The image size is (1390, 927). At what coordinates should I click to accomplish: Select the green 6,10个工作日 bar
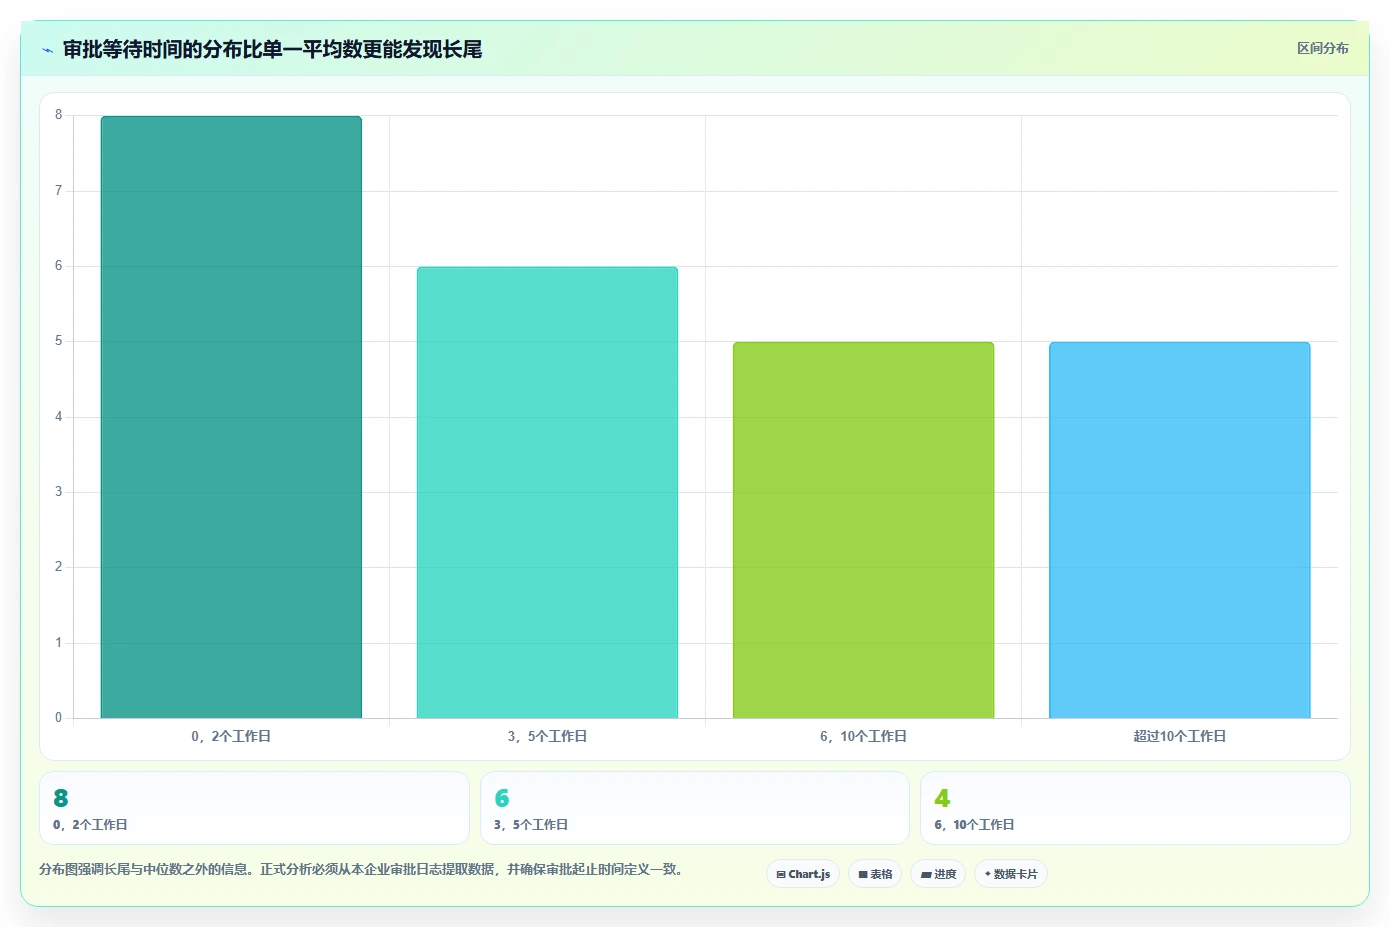[863, 530]
